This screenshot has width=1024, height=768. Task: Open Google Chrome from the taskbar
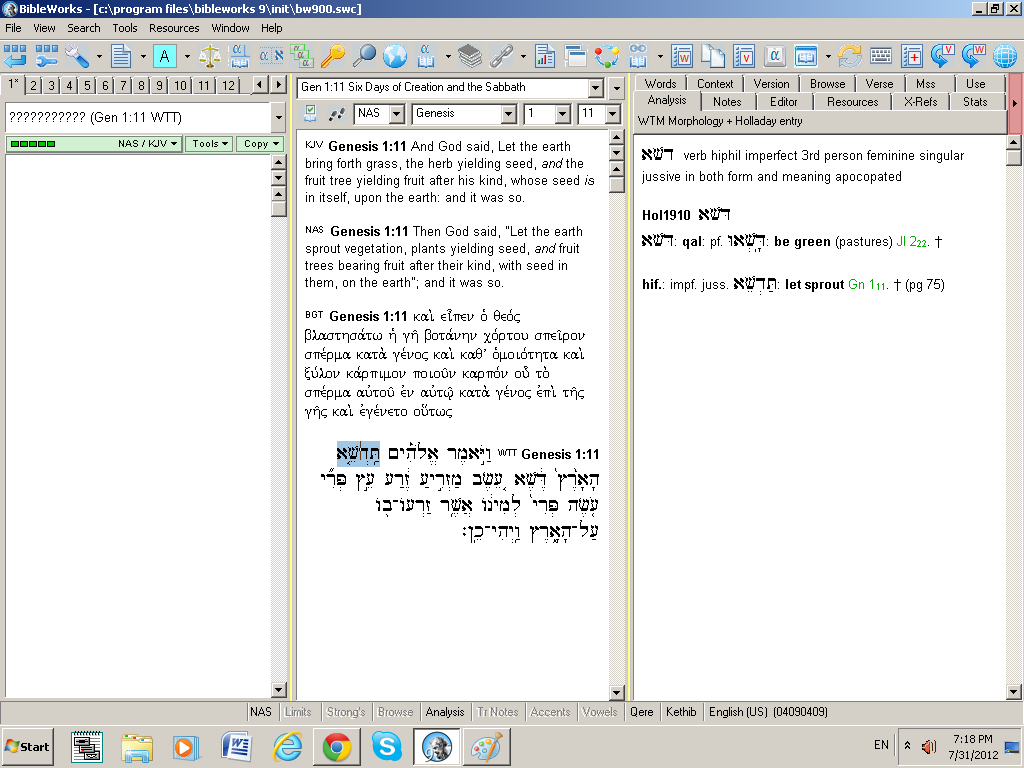coord(337,746)
